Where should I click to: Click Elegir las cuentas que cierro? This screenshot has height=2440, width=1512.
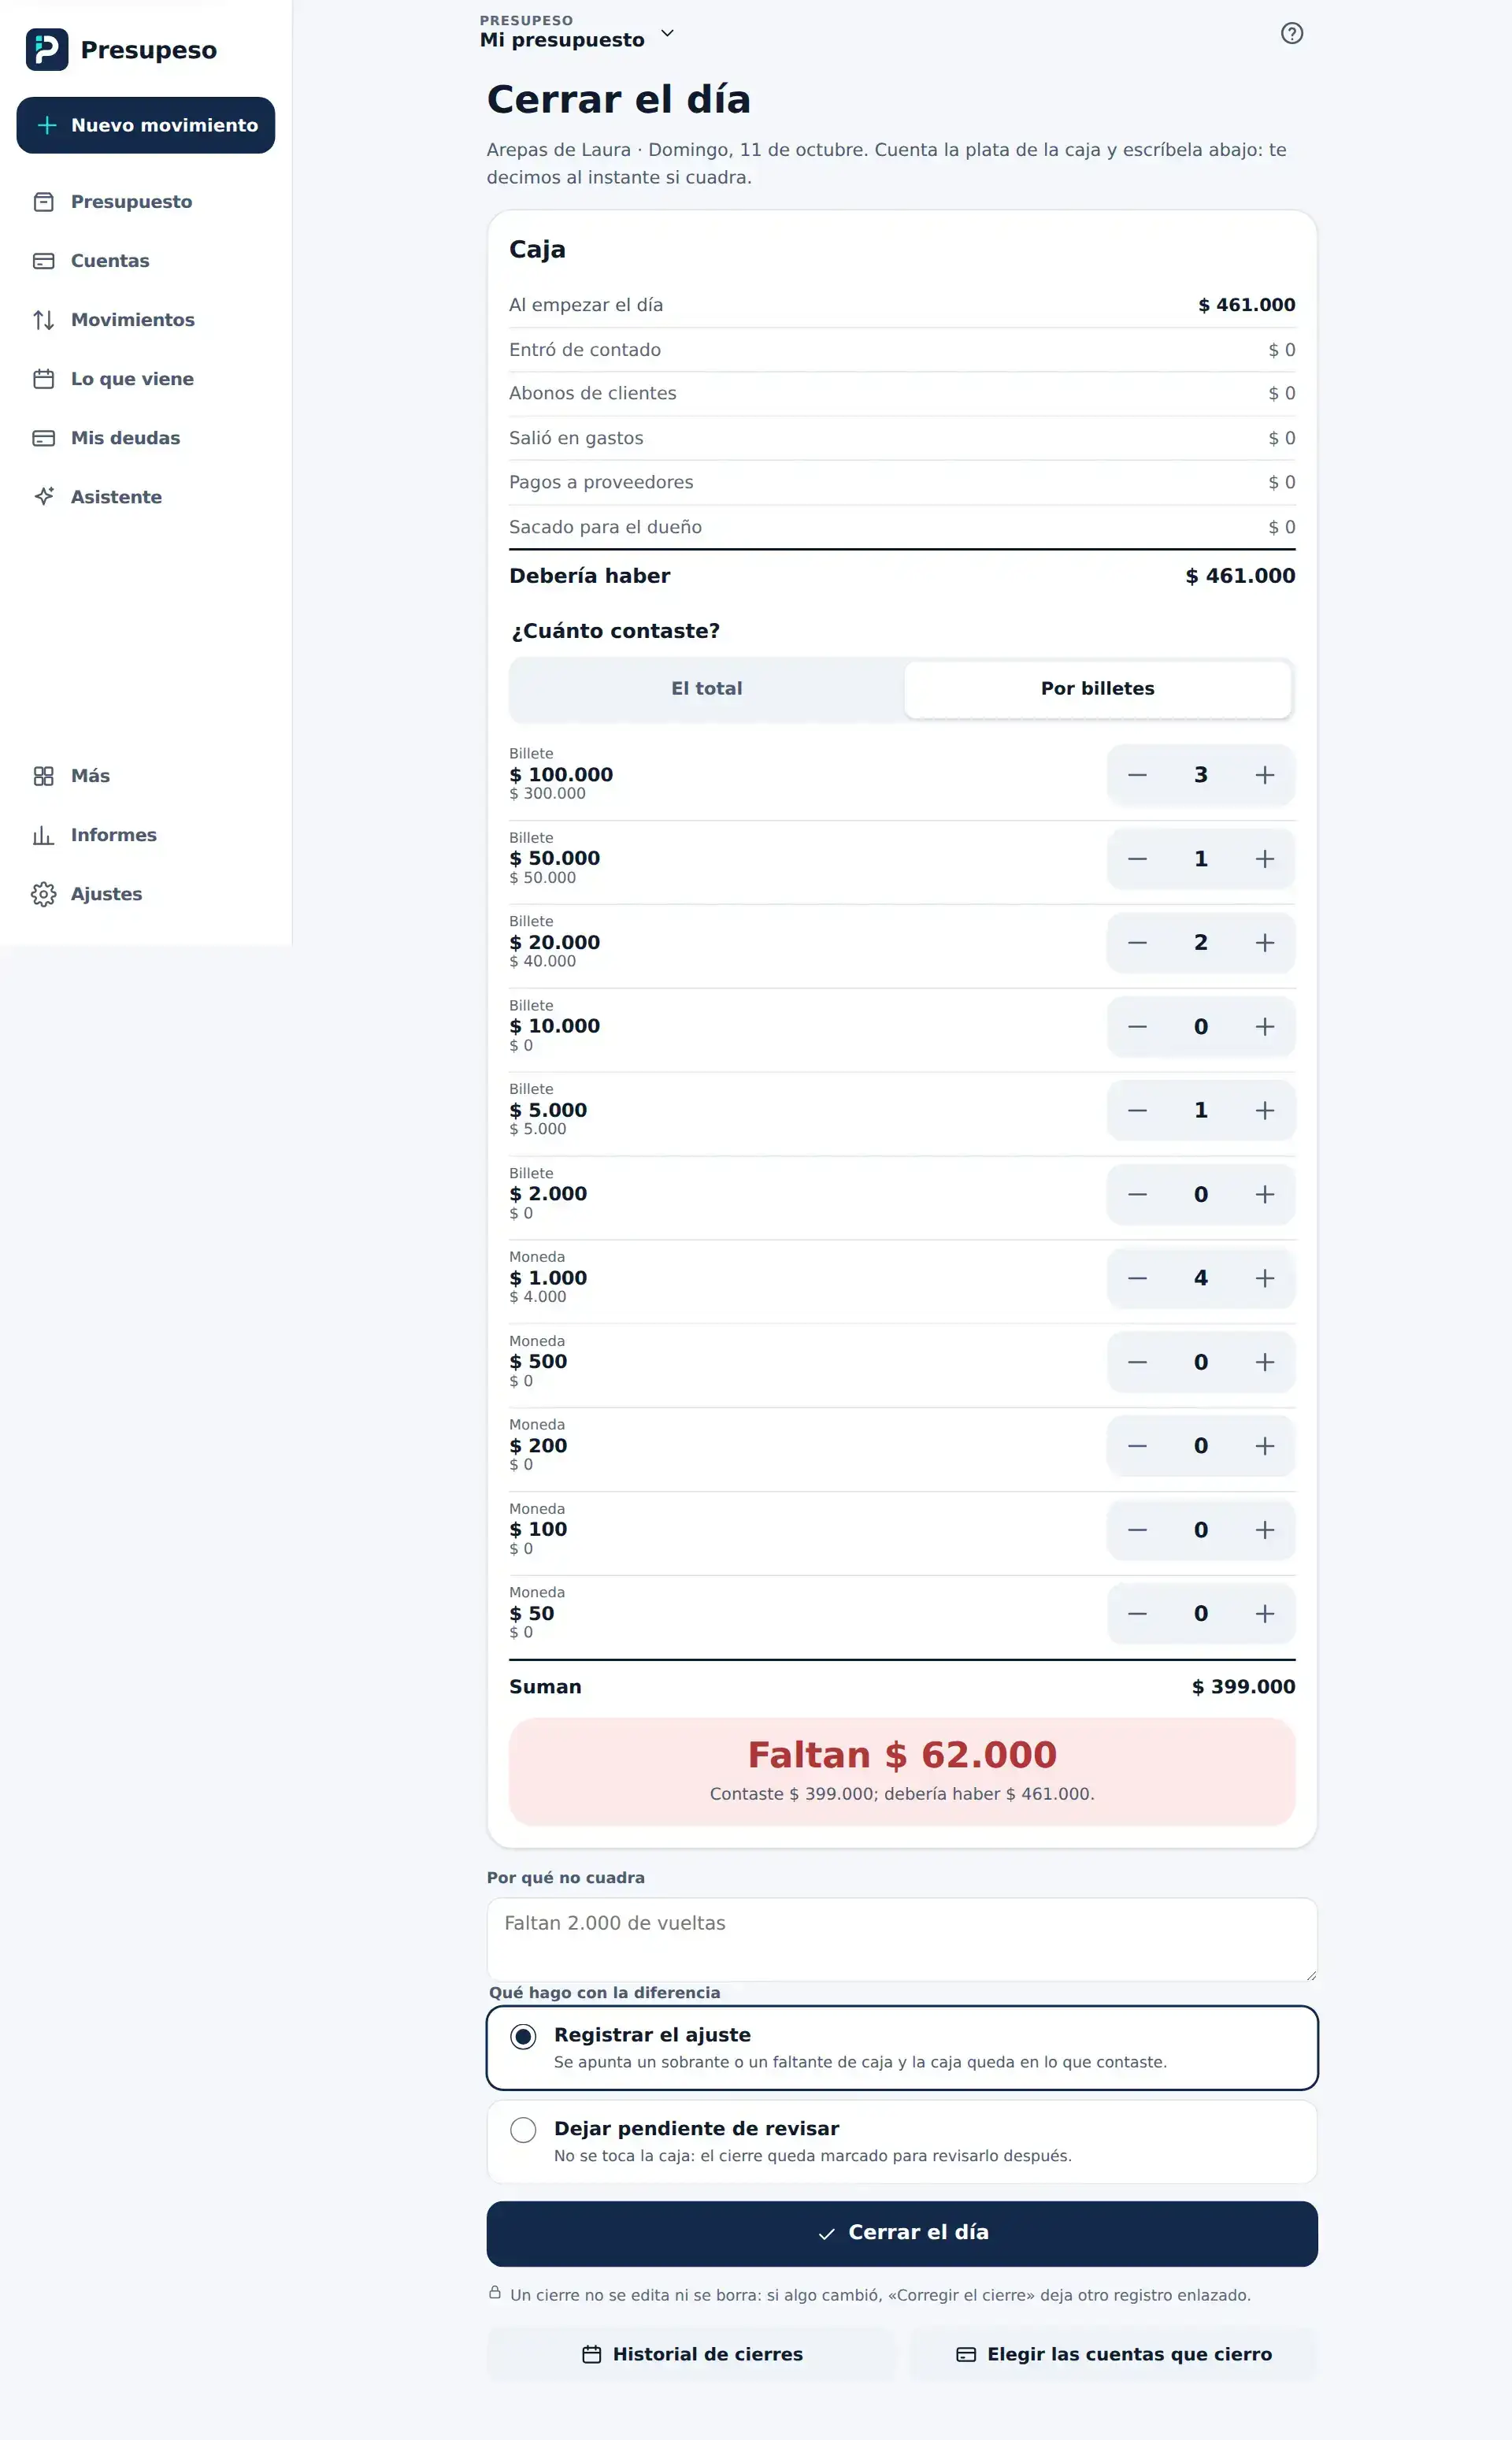(x=1113, y=2354)
